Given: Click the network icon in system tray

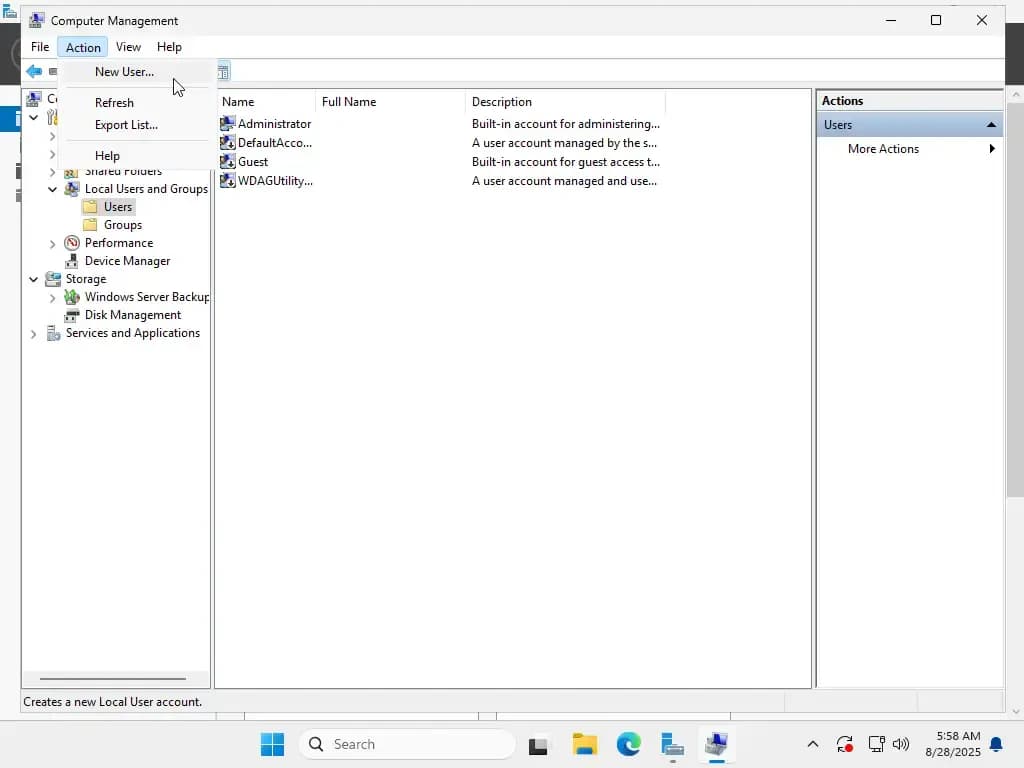Looking at the screenshot, I should tap(876, 744).
